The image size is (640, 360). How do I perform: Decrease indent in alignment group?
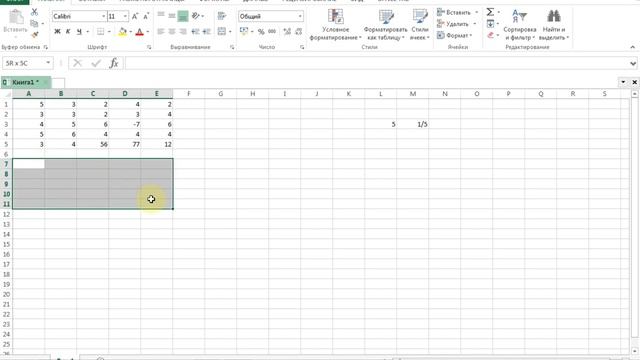[x=196, y=31]
